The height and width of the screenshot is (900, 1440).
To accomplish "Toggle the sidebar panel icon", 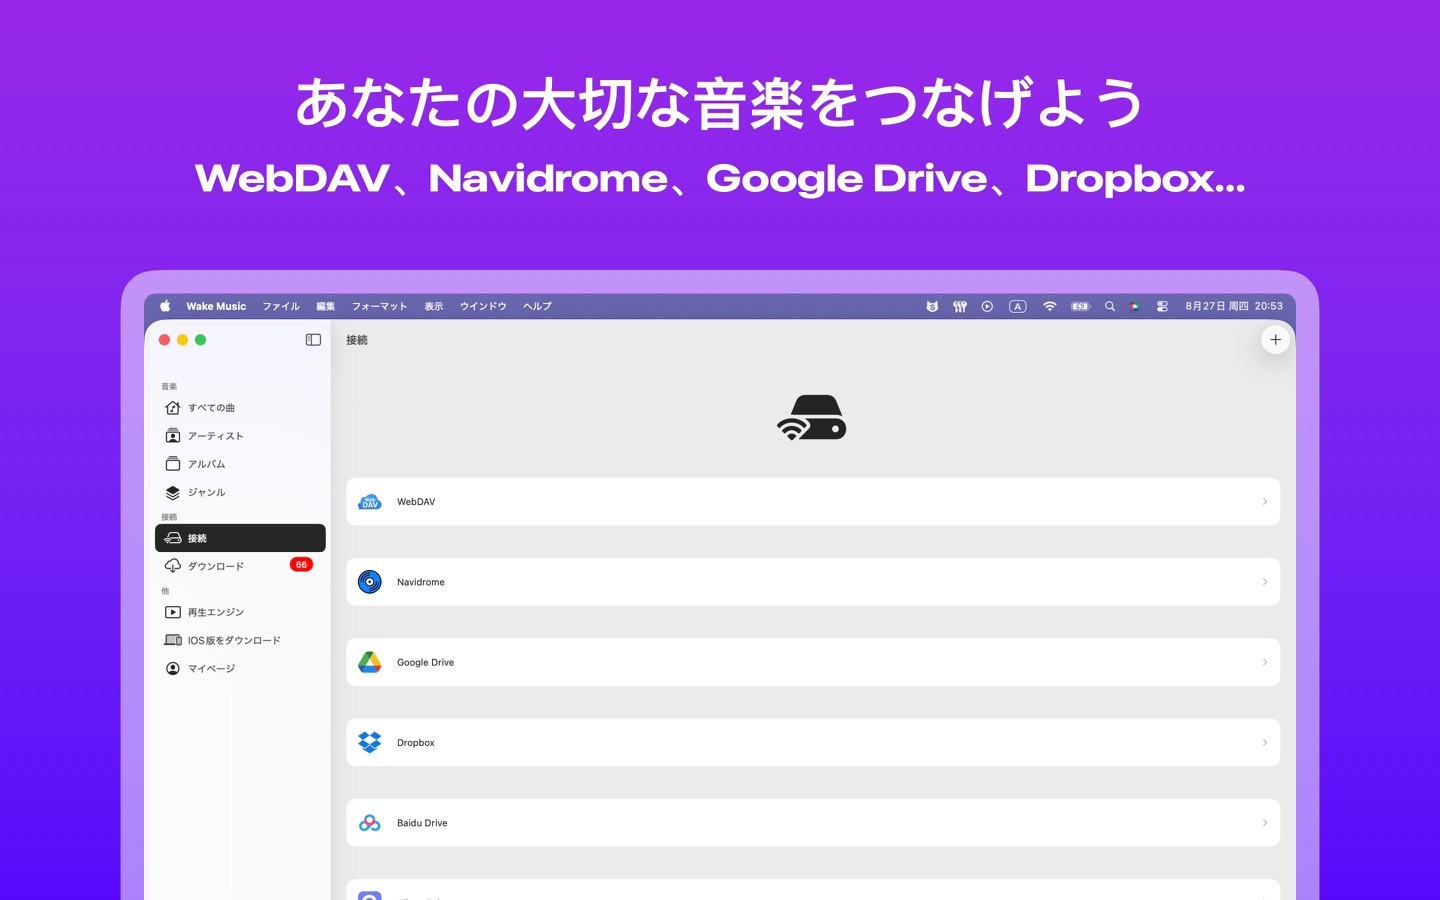I will pos(313,340).
